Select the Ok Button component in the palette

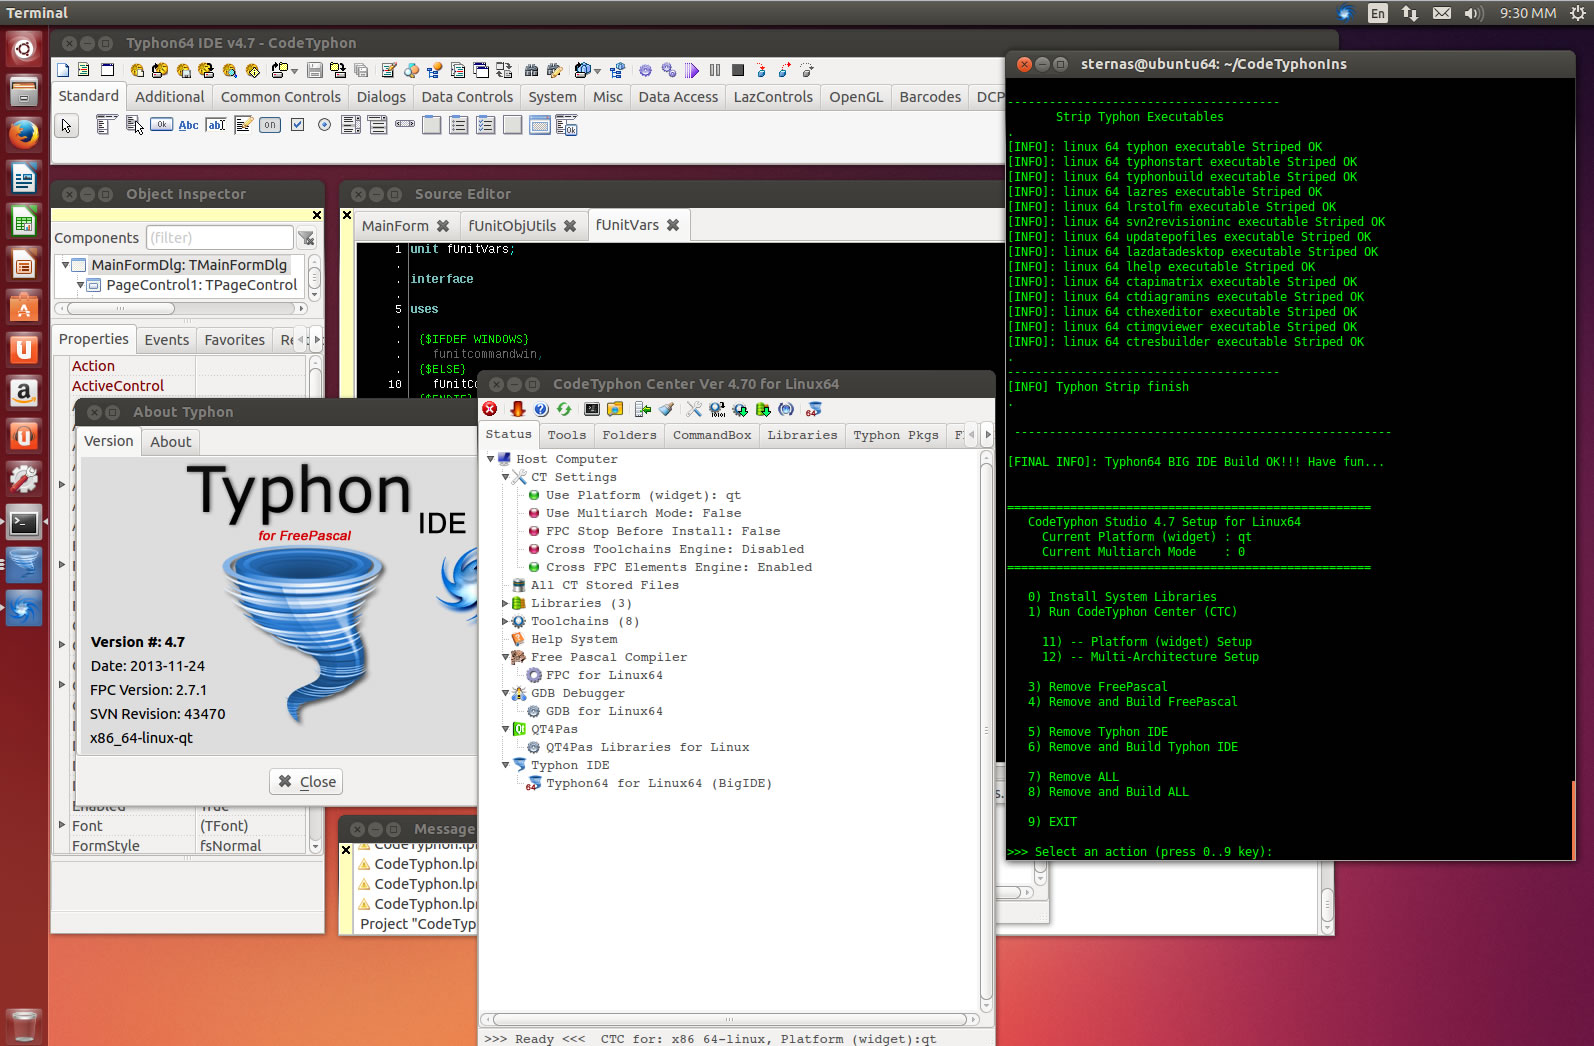tap(161, 125)
